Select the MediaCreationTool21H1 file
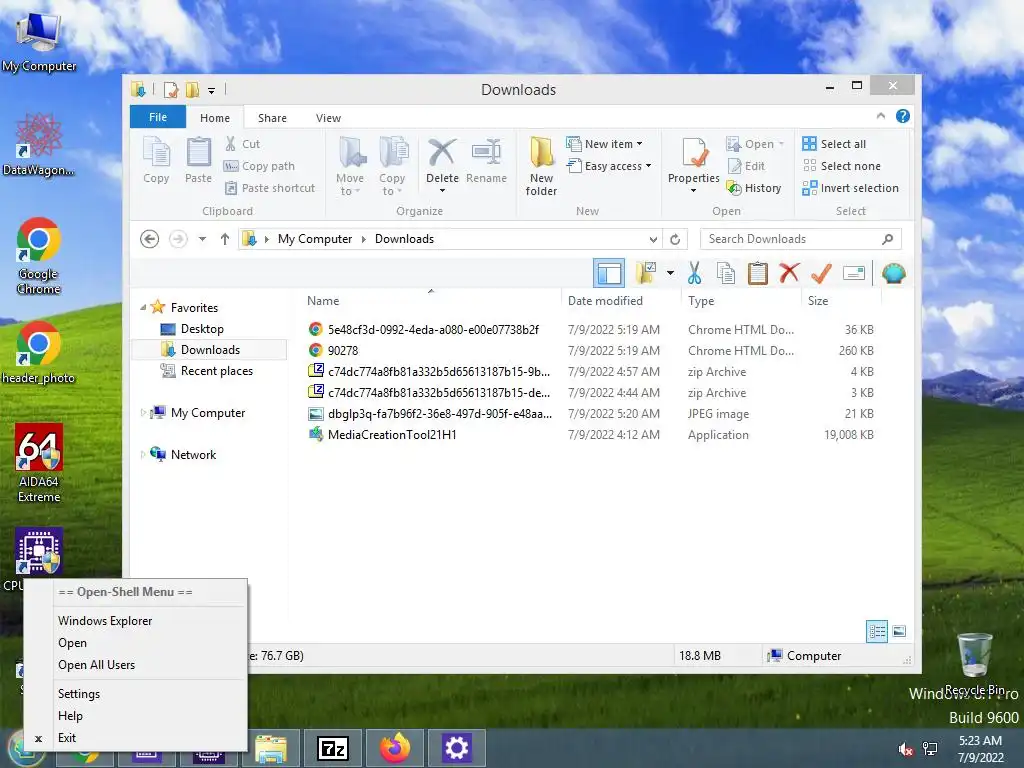 (x=392, y=435)
